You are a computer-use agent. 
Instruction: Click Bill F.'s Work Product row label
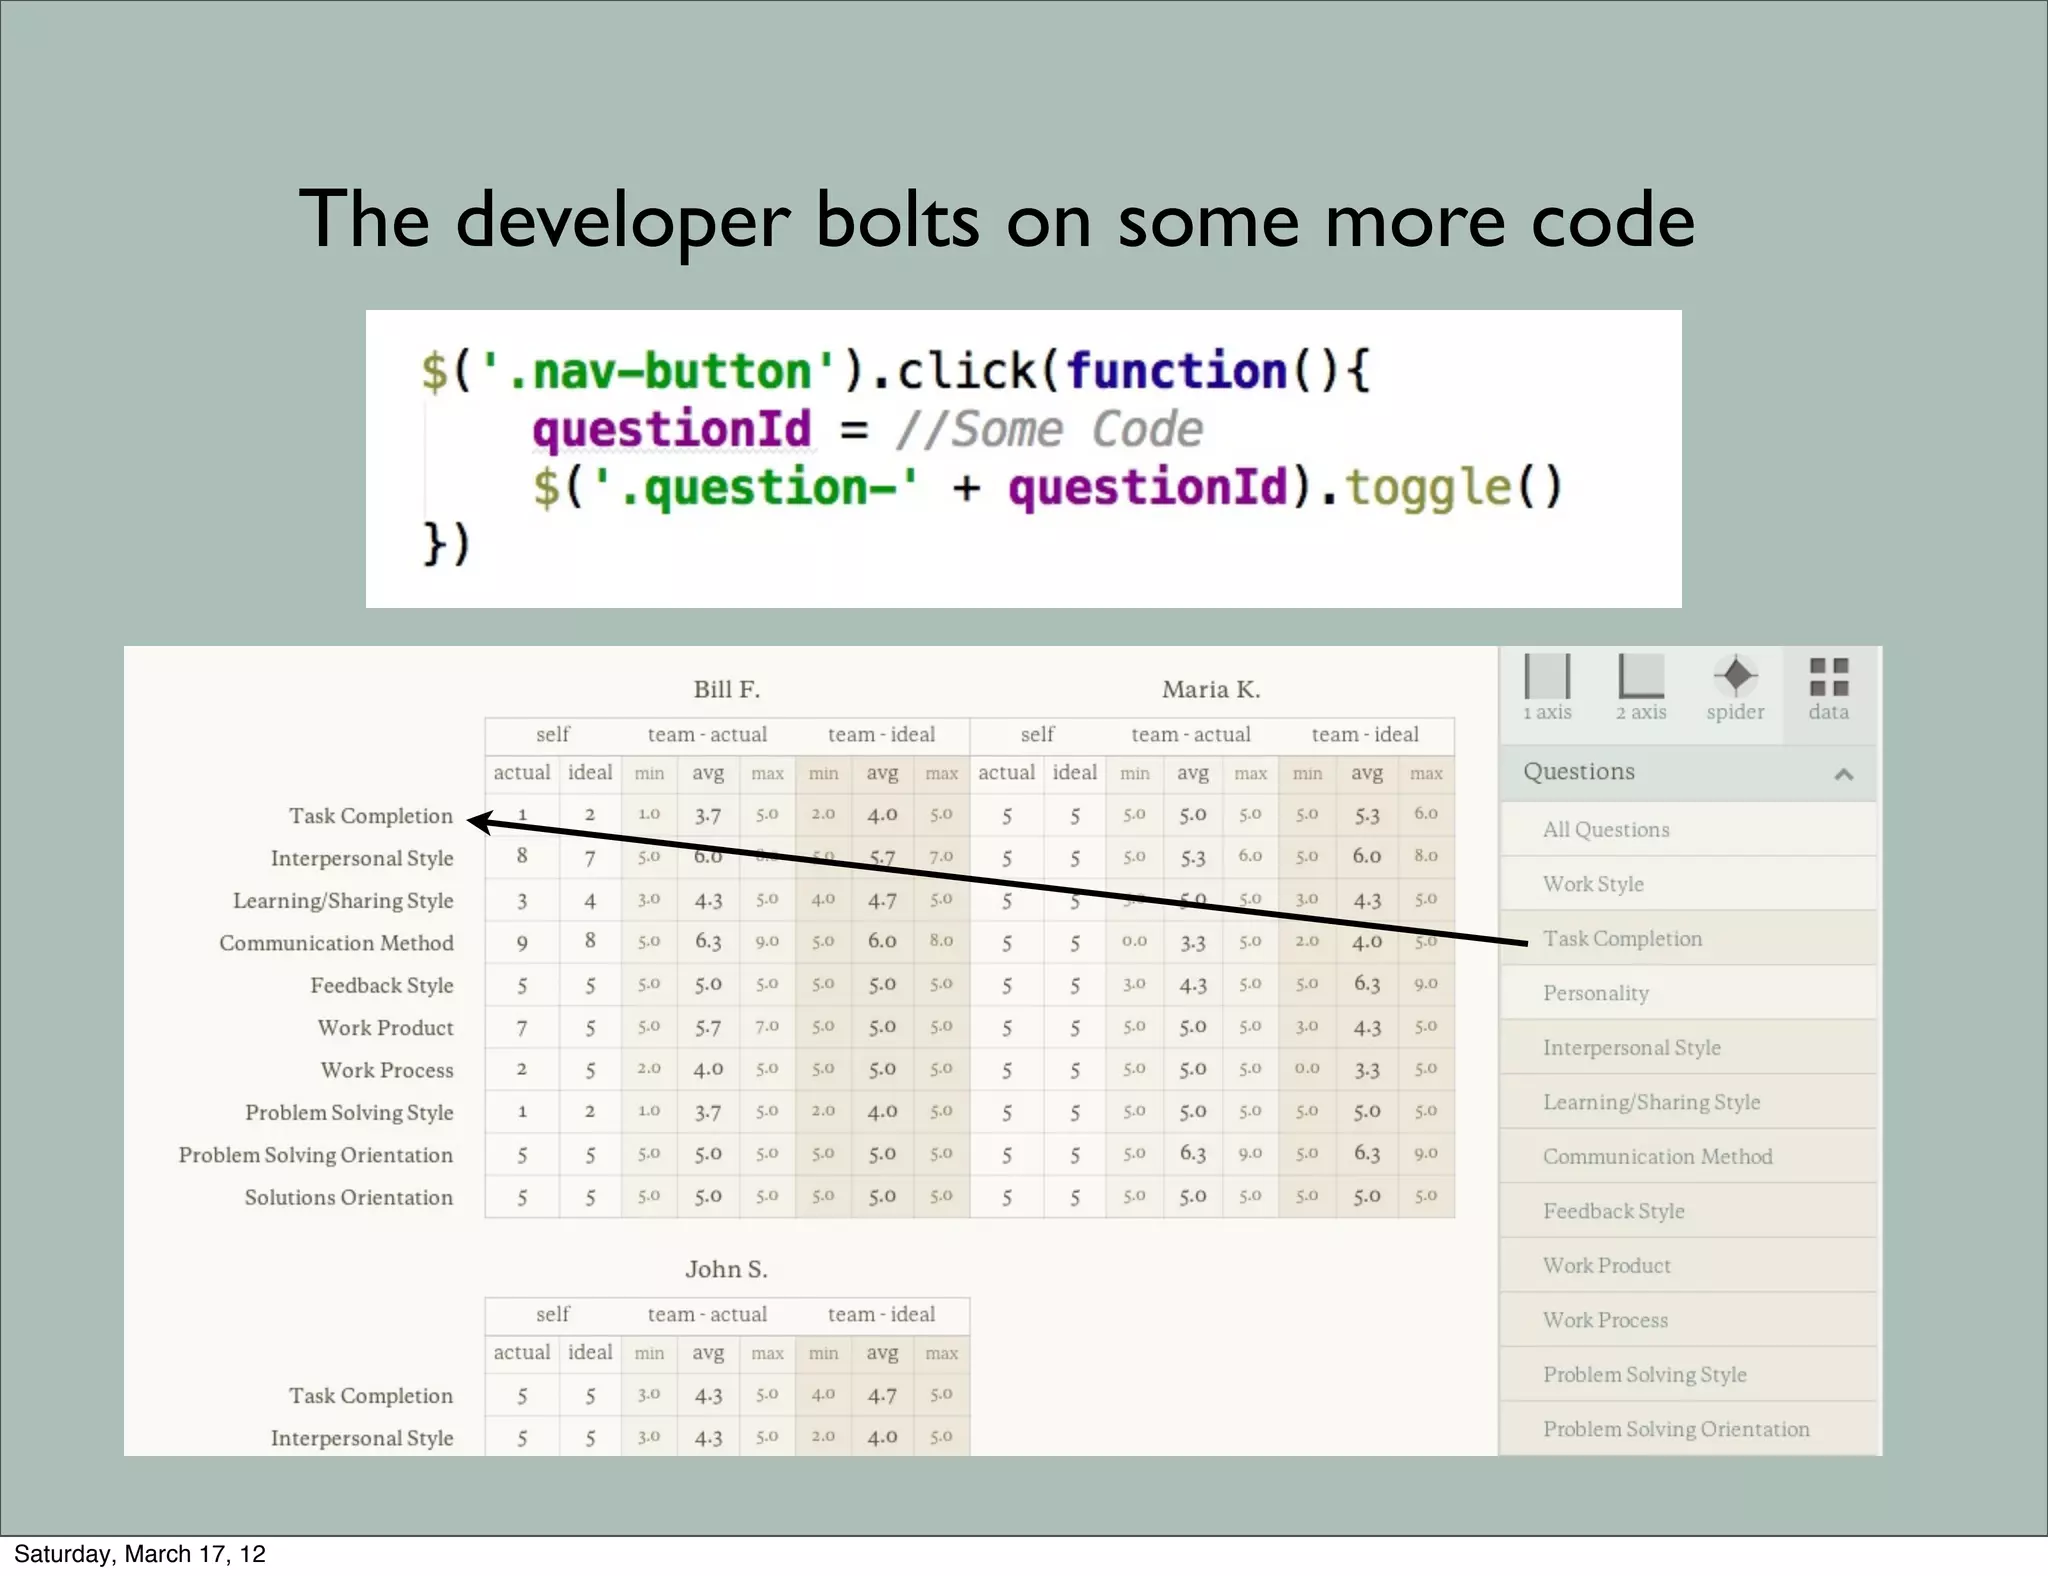386,1028
